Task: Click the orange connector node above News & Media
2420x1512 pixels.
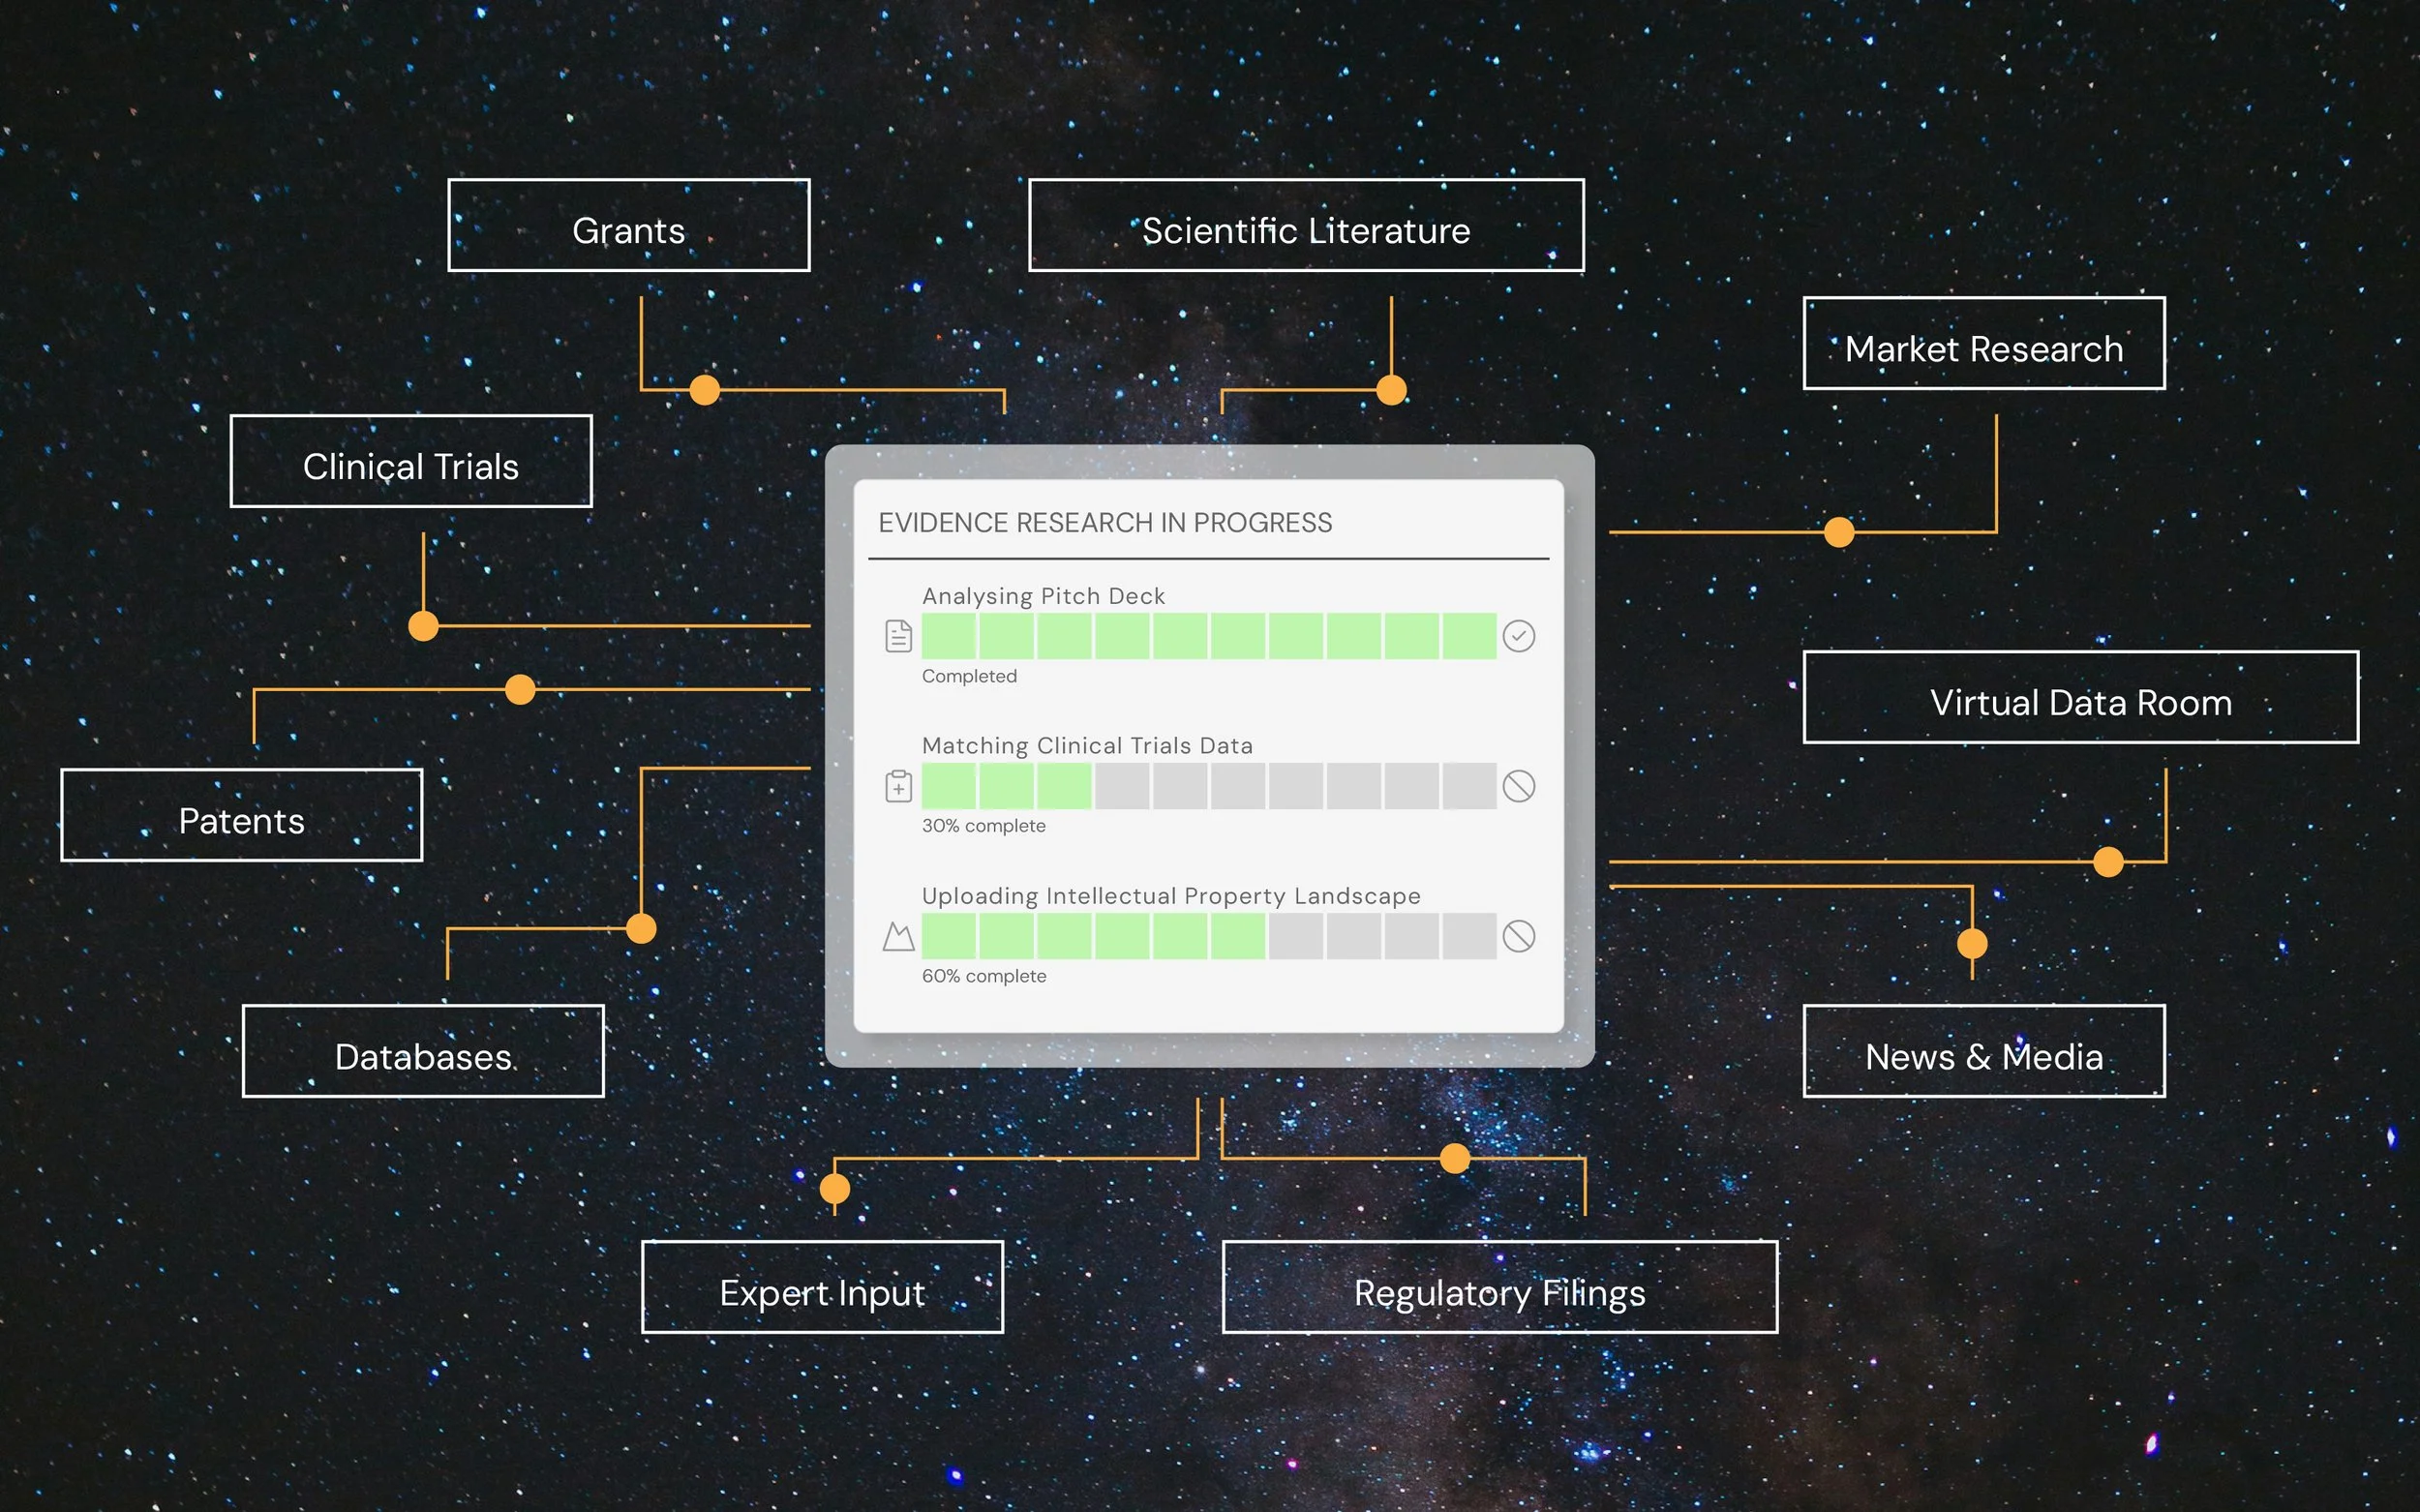Action: 1972,943
